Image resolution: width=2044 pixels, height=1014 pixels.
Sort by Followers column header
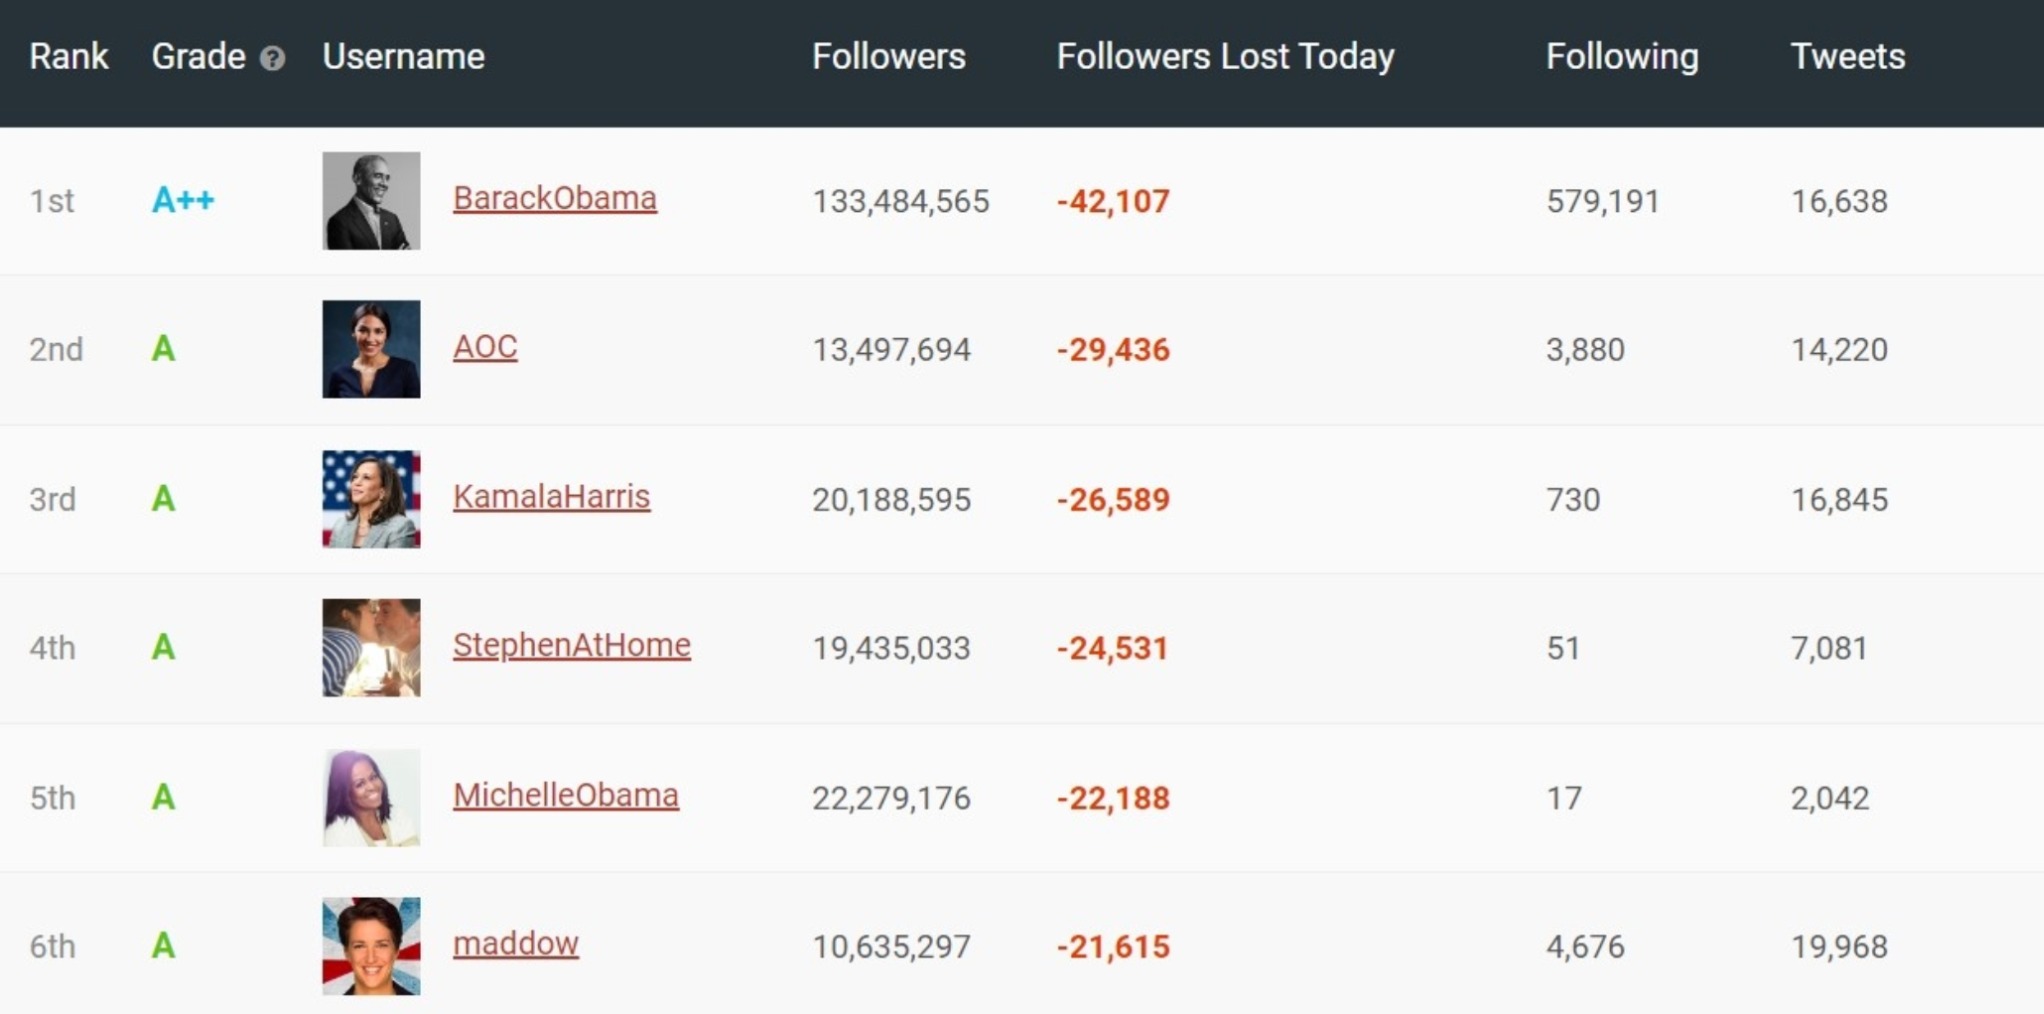click(x=888, y=57)
